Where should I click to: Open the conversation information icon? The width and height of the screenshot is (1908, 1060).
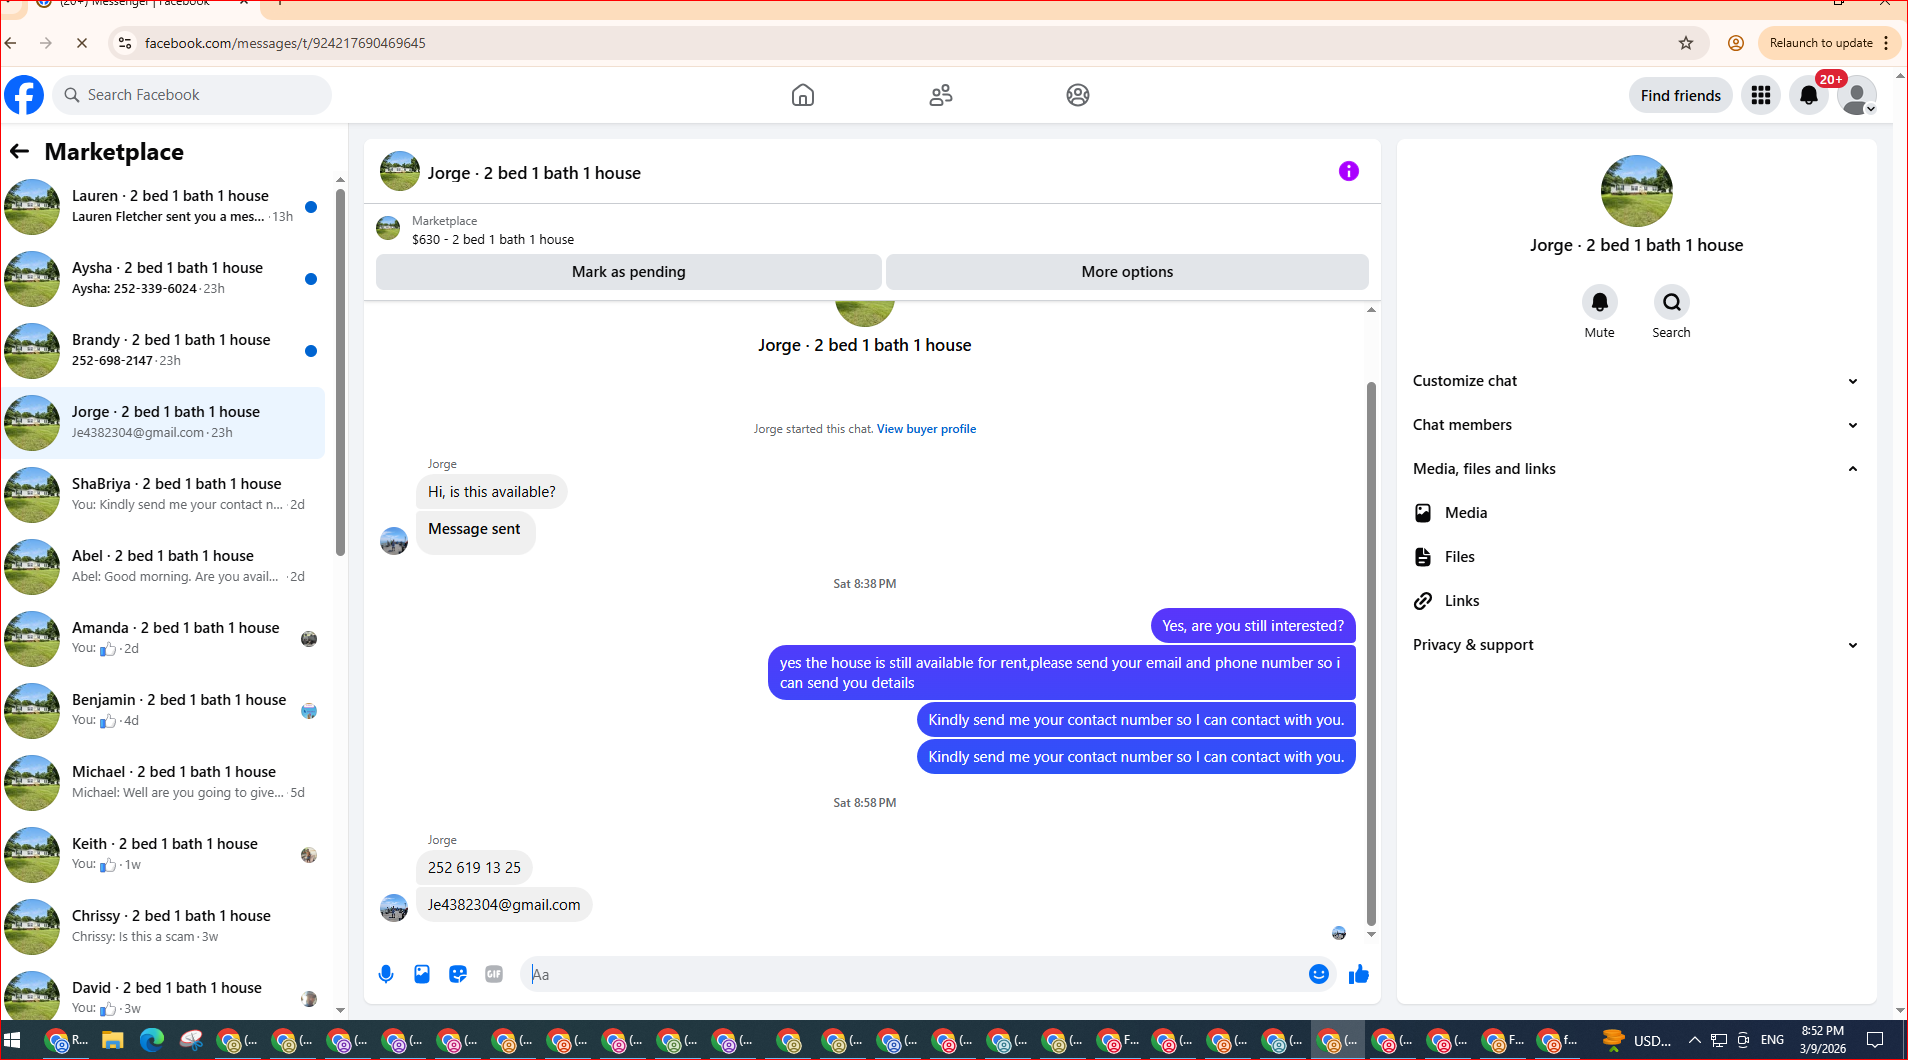(1349, 171)
